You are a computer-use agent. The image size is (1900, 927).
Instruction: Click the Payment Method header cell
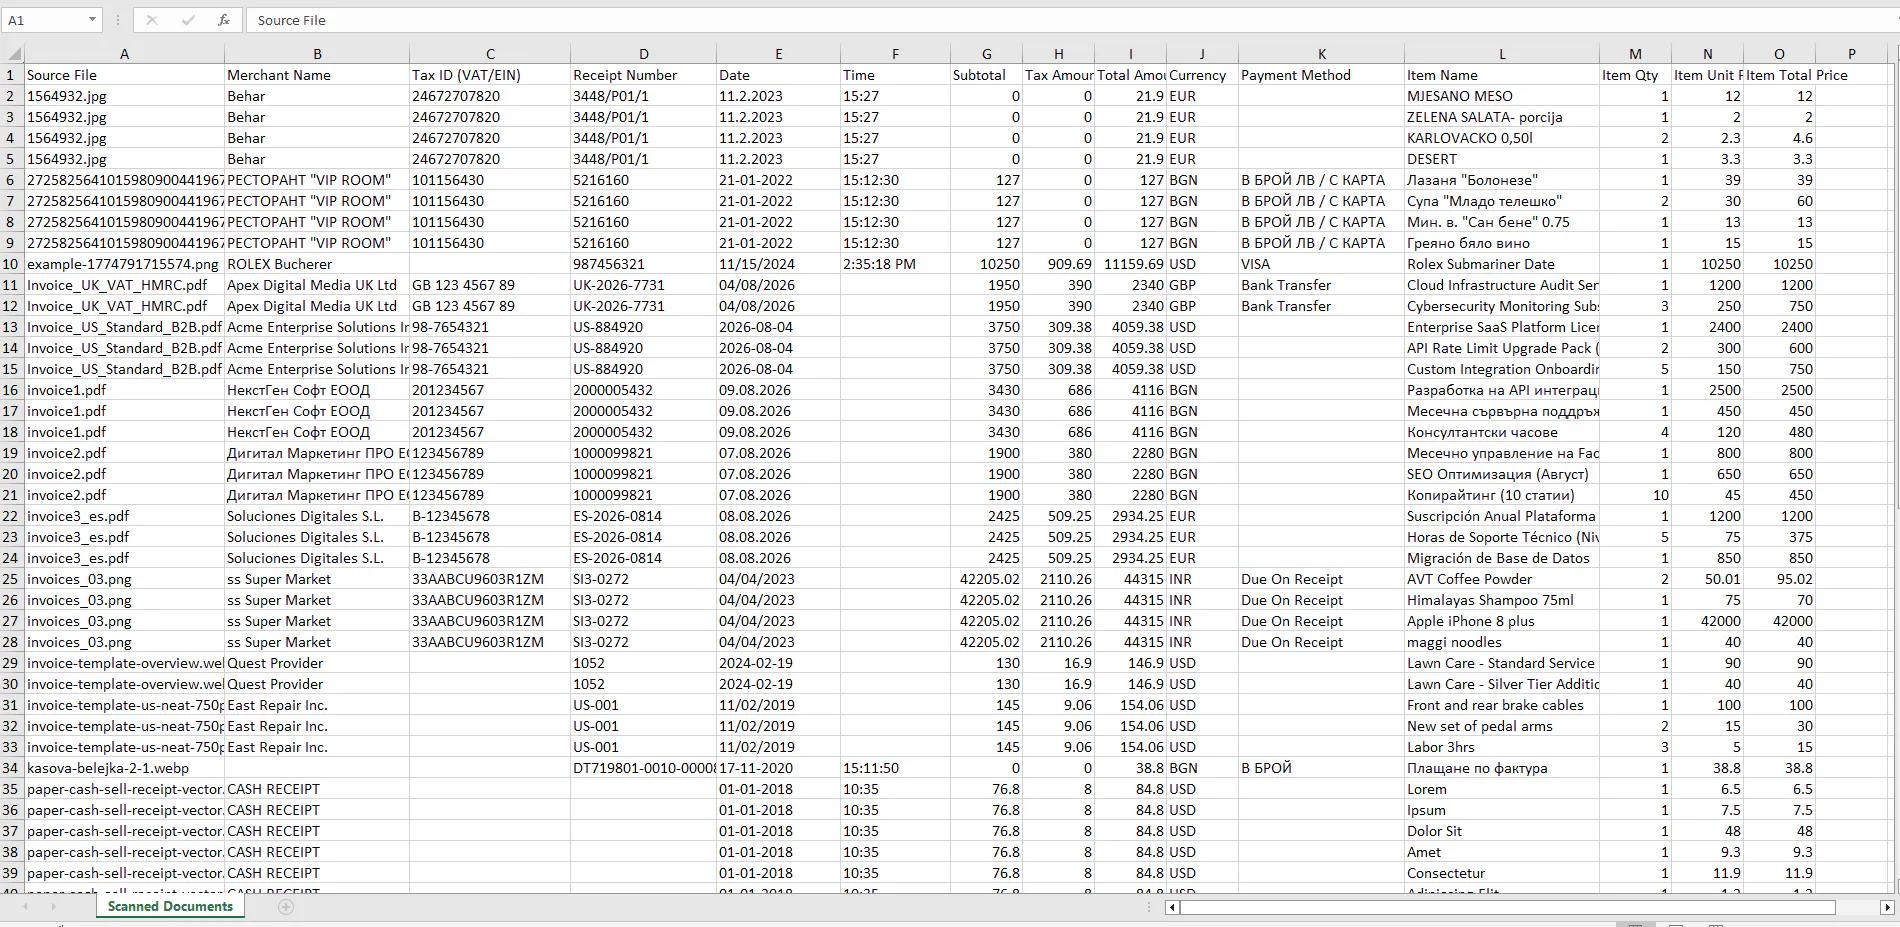click(x=1322, y=75)
